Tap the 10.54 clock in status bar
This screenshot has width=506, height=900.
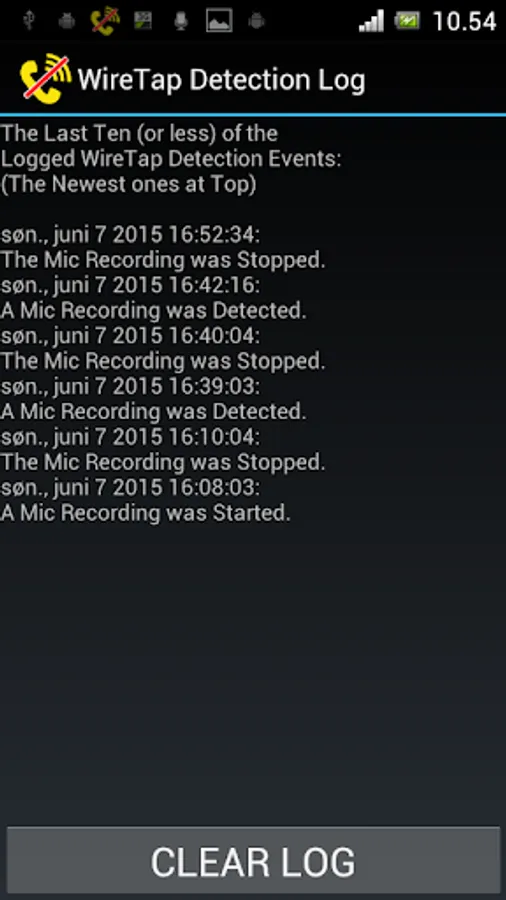(464, 22)
